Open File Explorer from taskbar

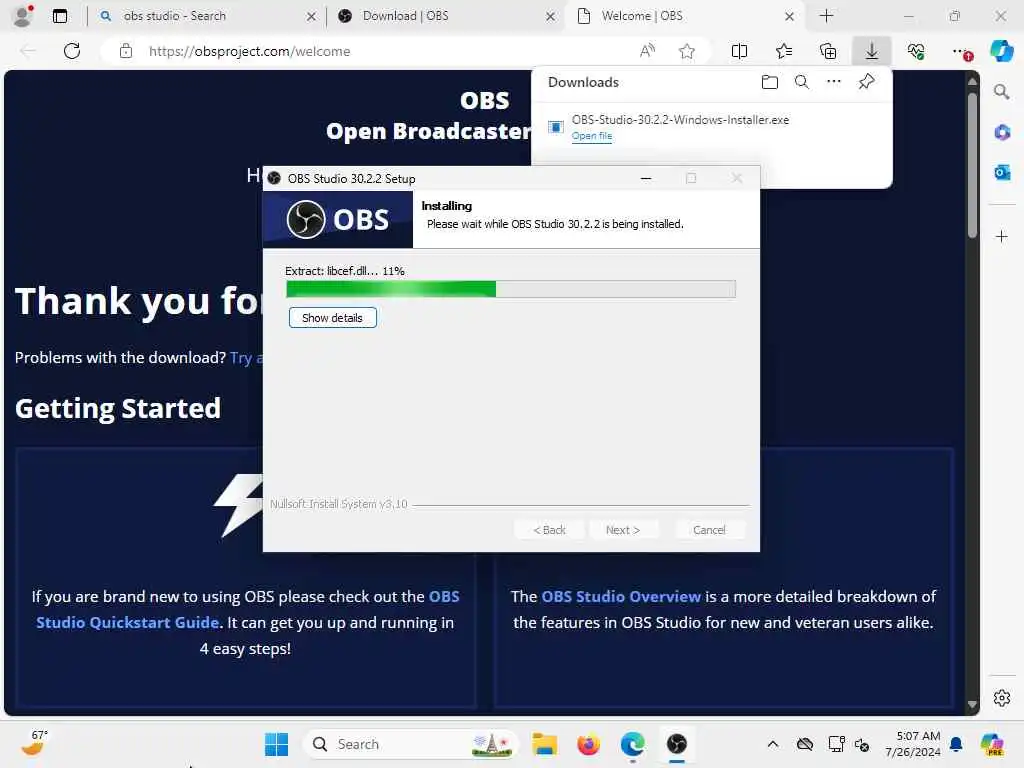tap(544, 744)
